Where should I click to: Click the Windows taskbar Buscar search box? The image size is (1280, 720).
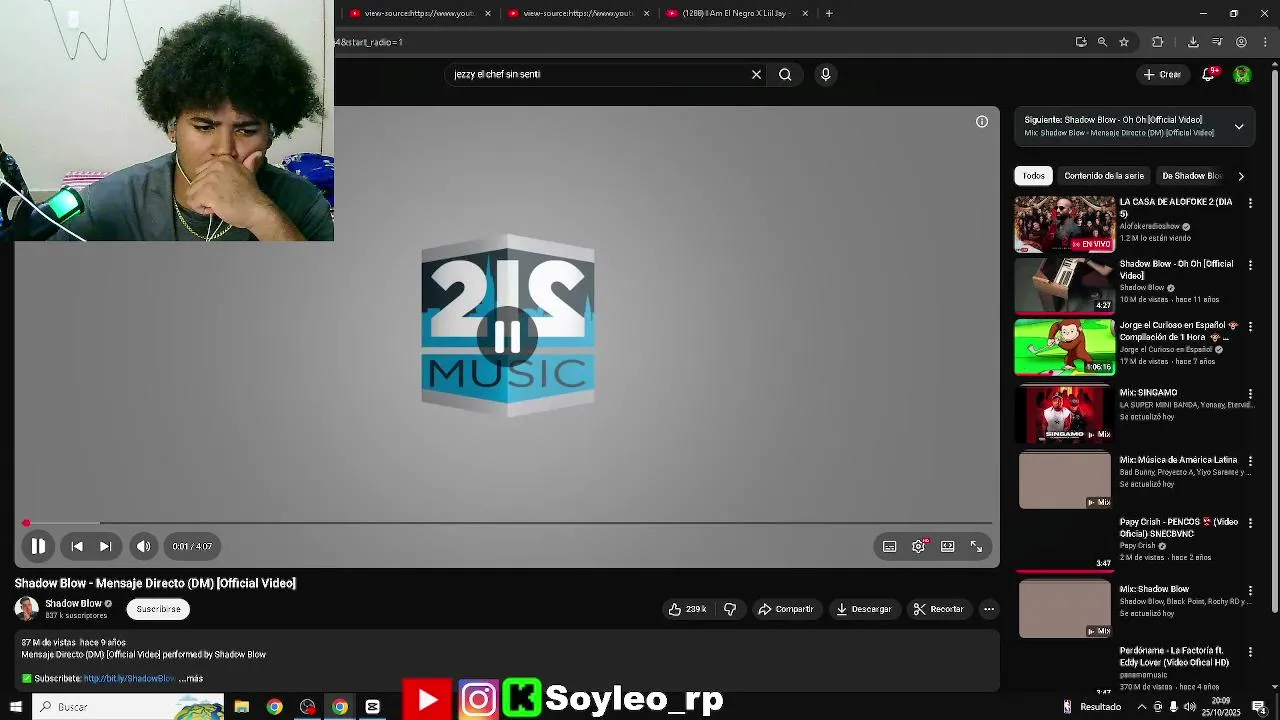point(128,707)
